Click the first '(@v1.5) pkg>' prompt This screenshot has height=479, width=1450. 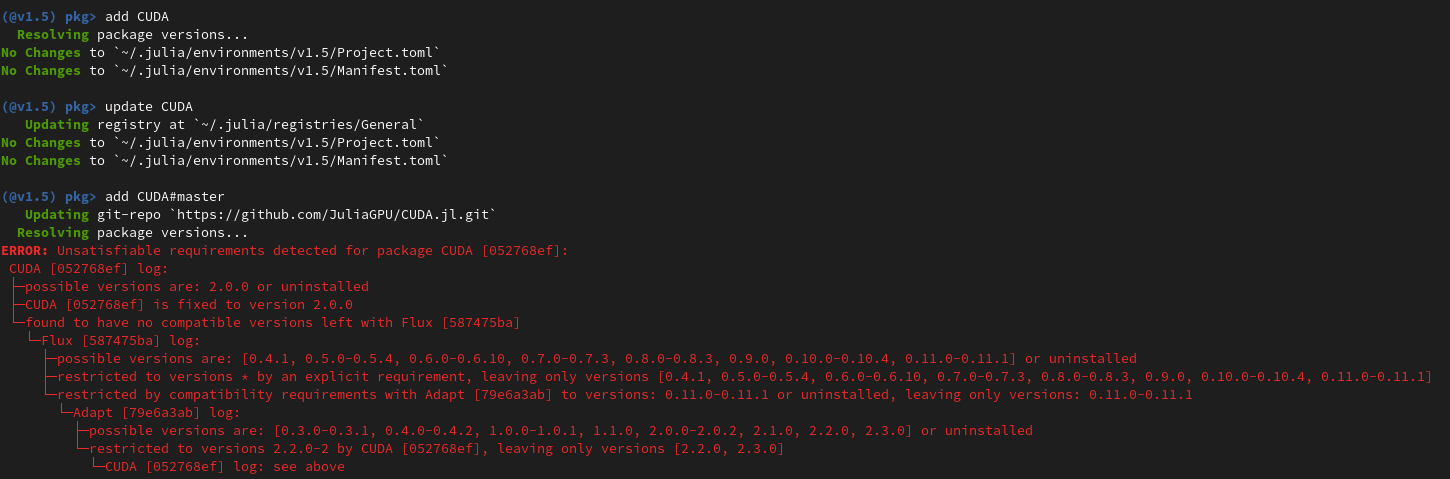tap(49, 16)
